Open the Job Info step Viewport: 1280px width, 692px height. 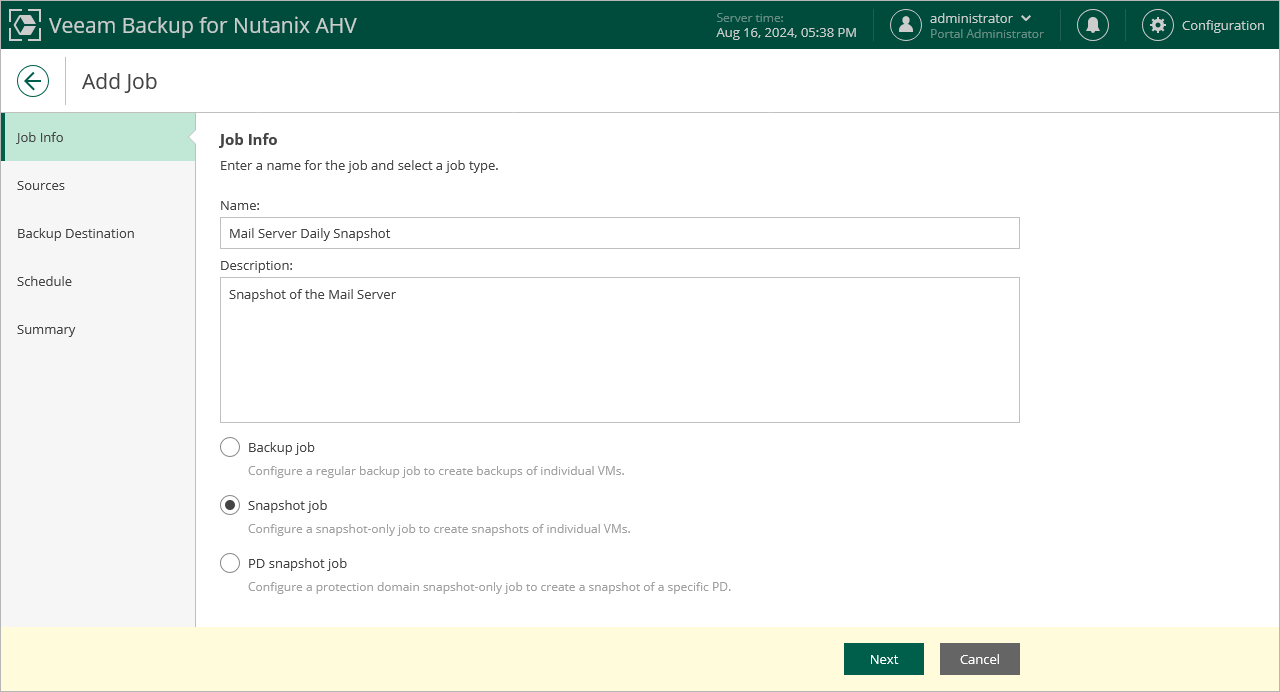pyautogui.click(x=98, y=137)
